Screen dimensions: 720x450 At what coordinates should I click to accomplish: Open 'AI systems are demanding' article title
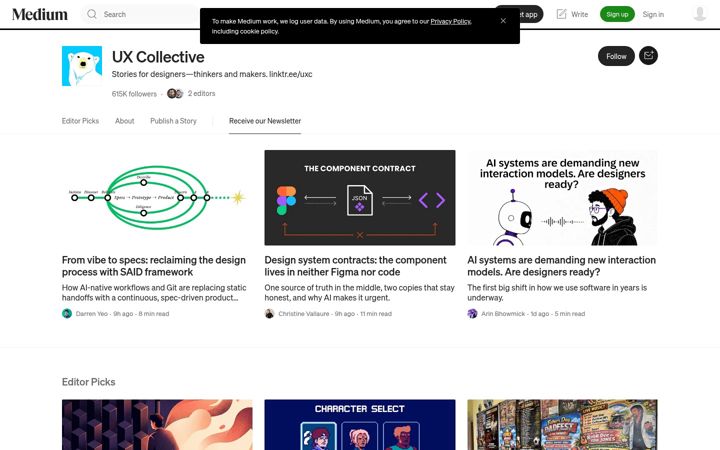[x=562, y=266]
